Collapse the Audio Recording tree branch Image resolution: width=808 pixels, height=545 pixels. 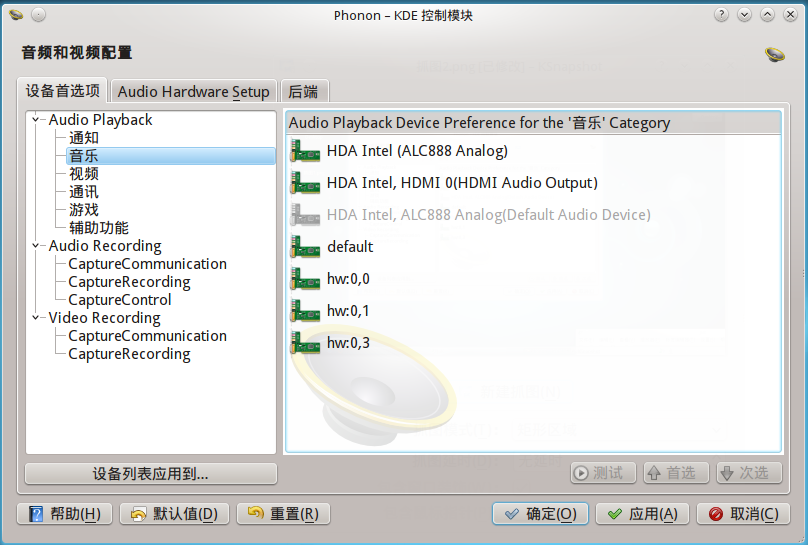pos(36,246)
